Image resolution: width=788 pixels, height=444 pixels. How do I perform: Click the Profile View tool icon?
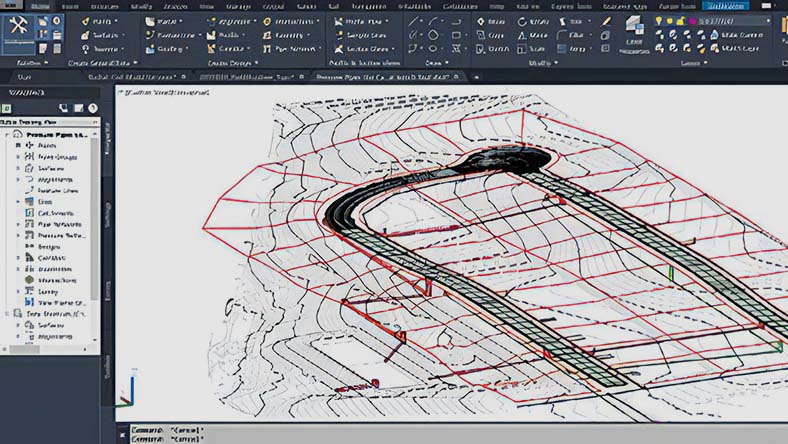[339, 22]
